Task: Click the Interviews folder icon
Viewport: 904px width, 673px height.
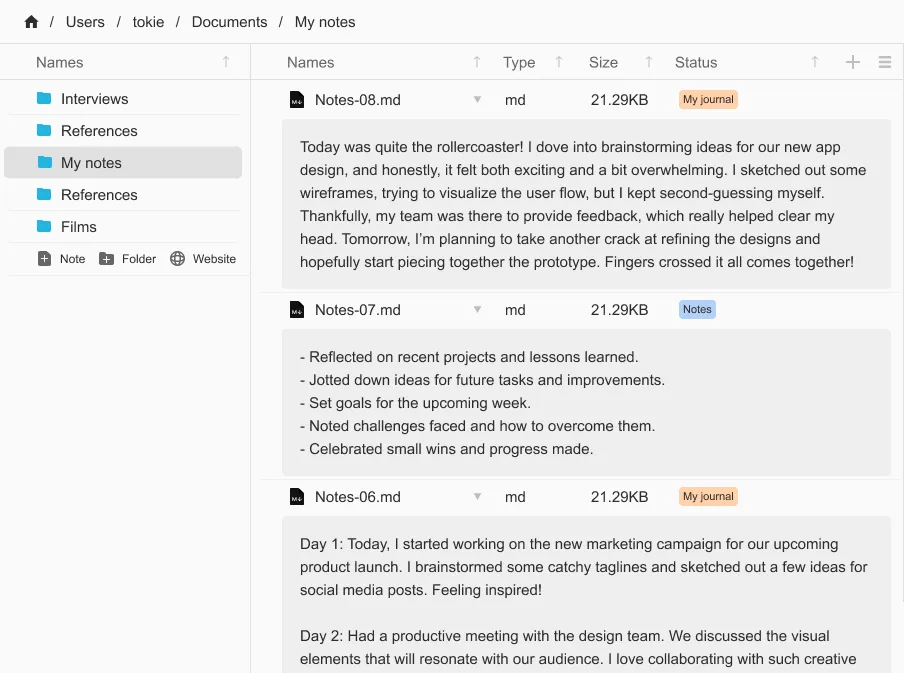Action: coord(44,99)
